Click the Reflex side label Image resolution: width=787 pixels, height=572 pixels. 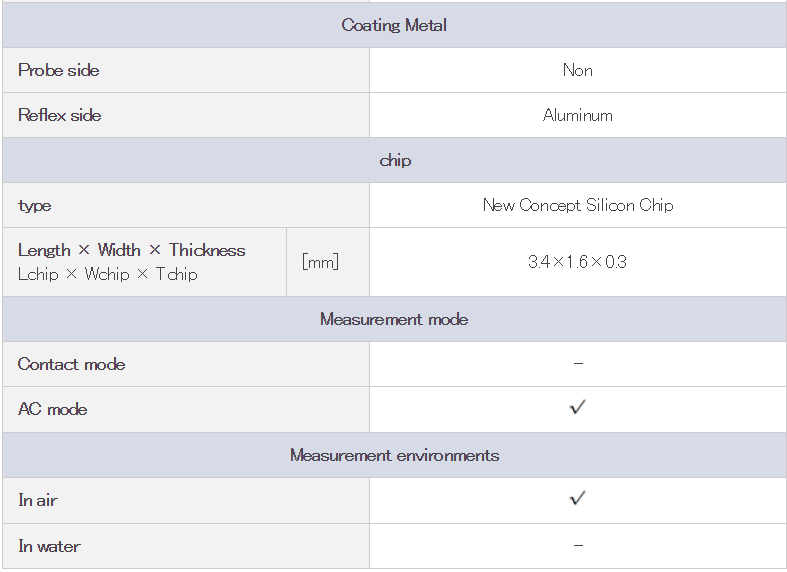click(x=60, y=115)
